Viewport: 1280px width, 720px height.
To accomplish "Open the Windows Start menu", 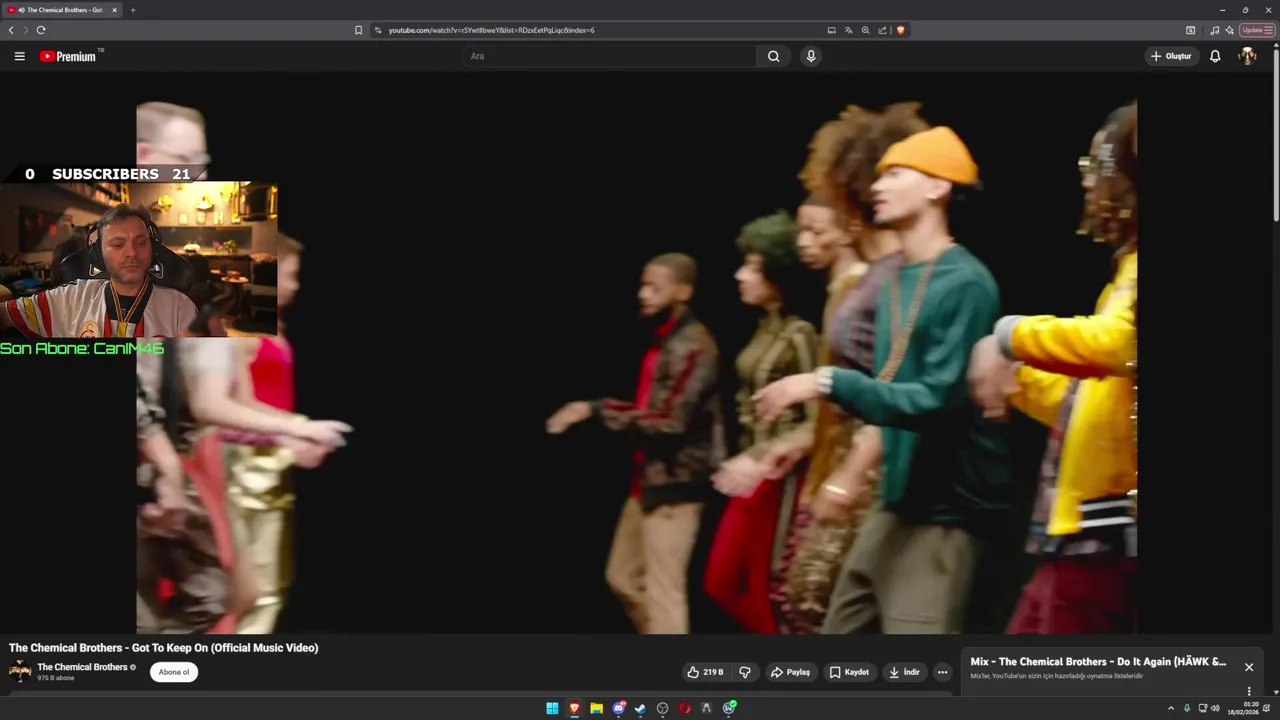I will 552,708.
